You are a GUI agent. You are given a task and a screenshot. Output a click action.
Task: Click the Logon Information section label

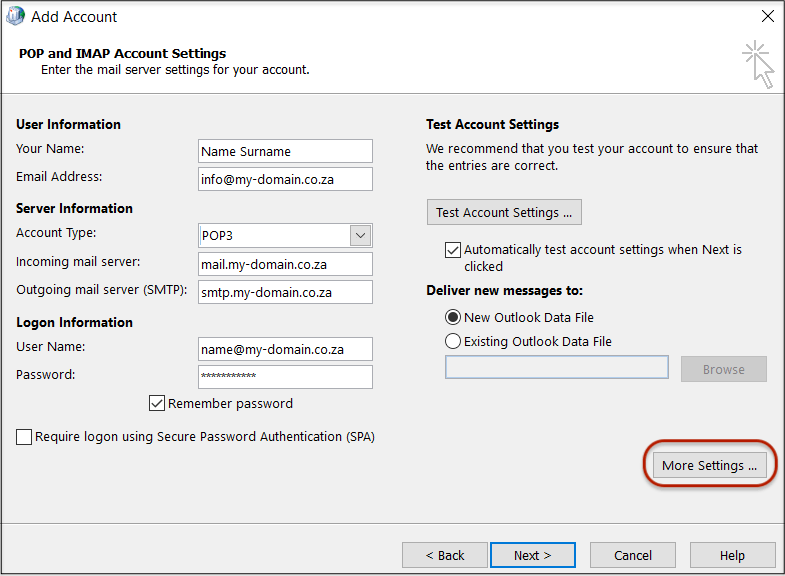click(74, 322)
